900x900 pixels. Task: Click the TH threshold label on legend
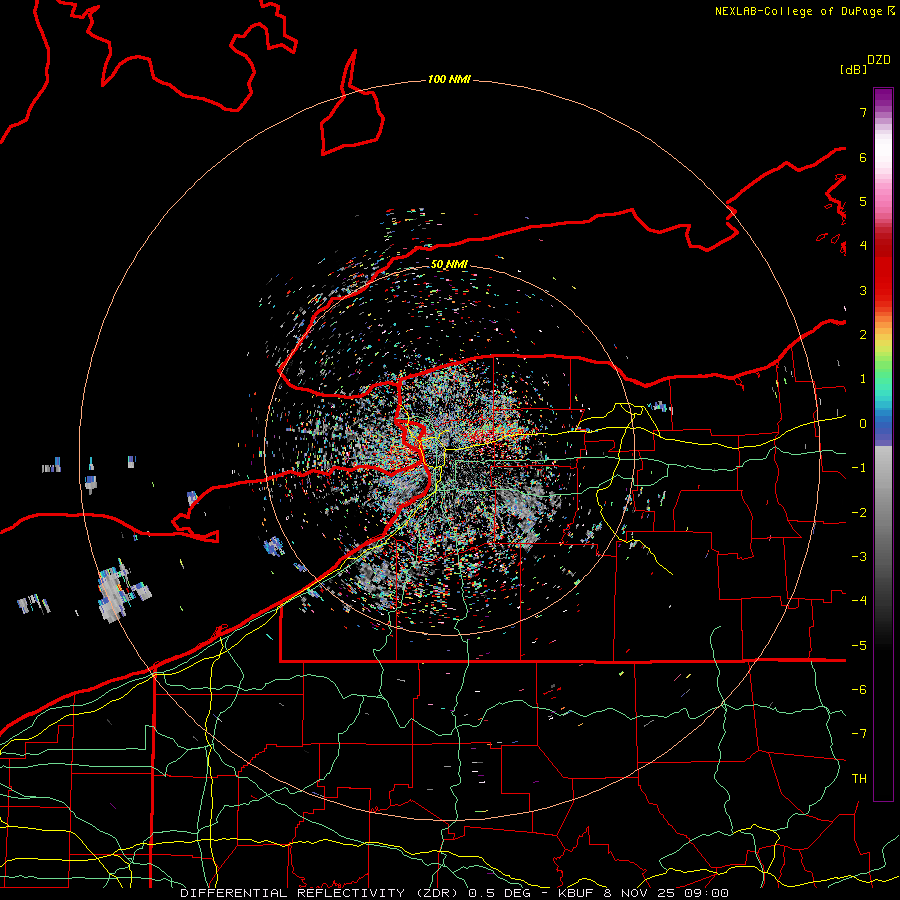859,779
